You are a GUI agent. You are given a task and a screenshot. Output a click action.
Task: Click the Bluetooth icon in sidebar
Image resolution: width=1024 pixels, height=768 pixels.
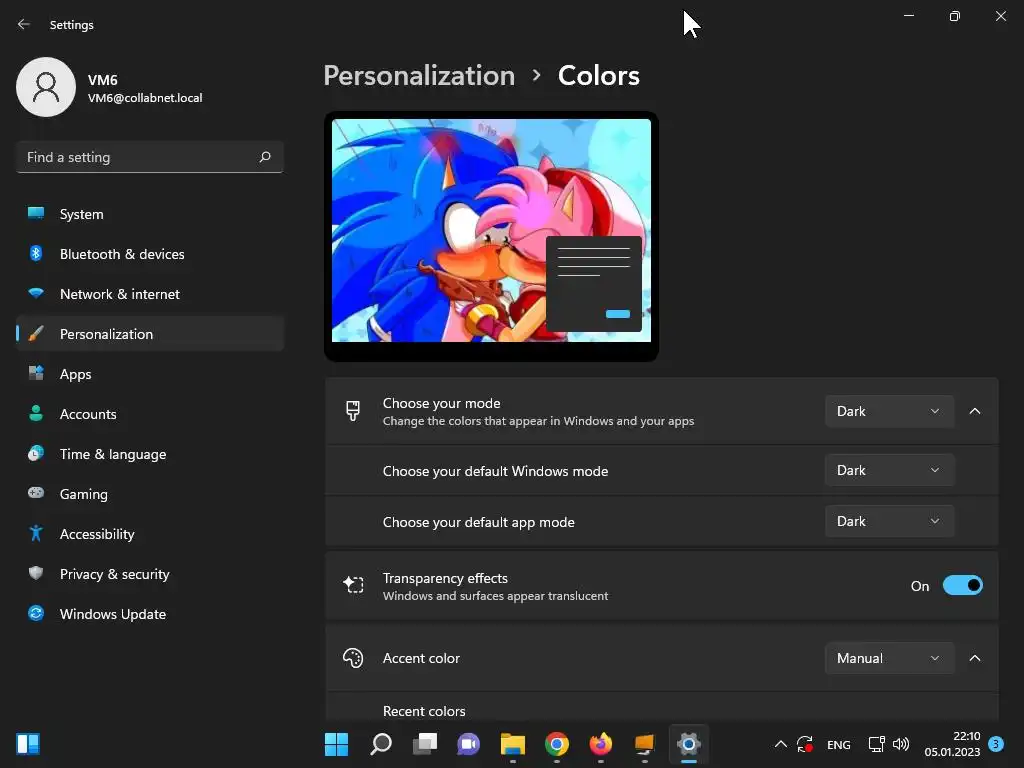pos(36,253)
